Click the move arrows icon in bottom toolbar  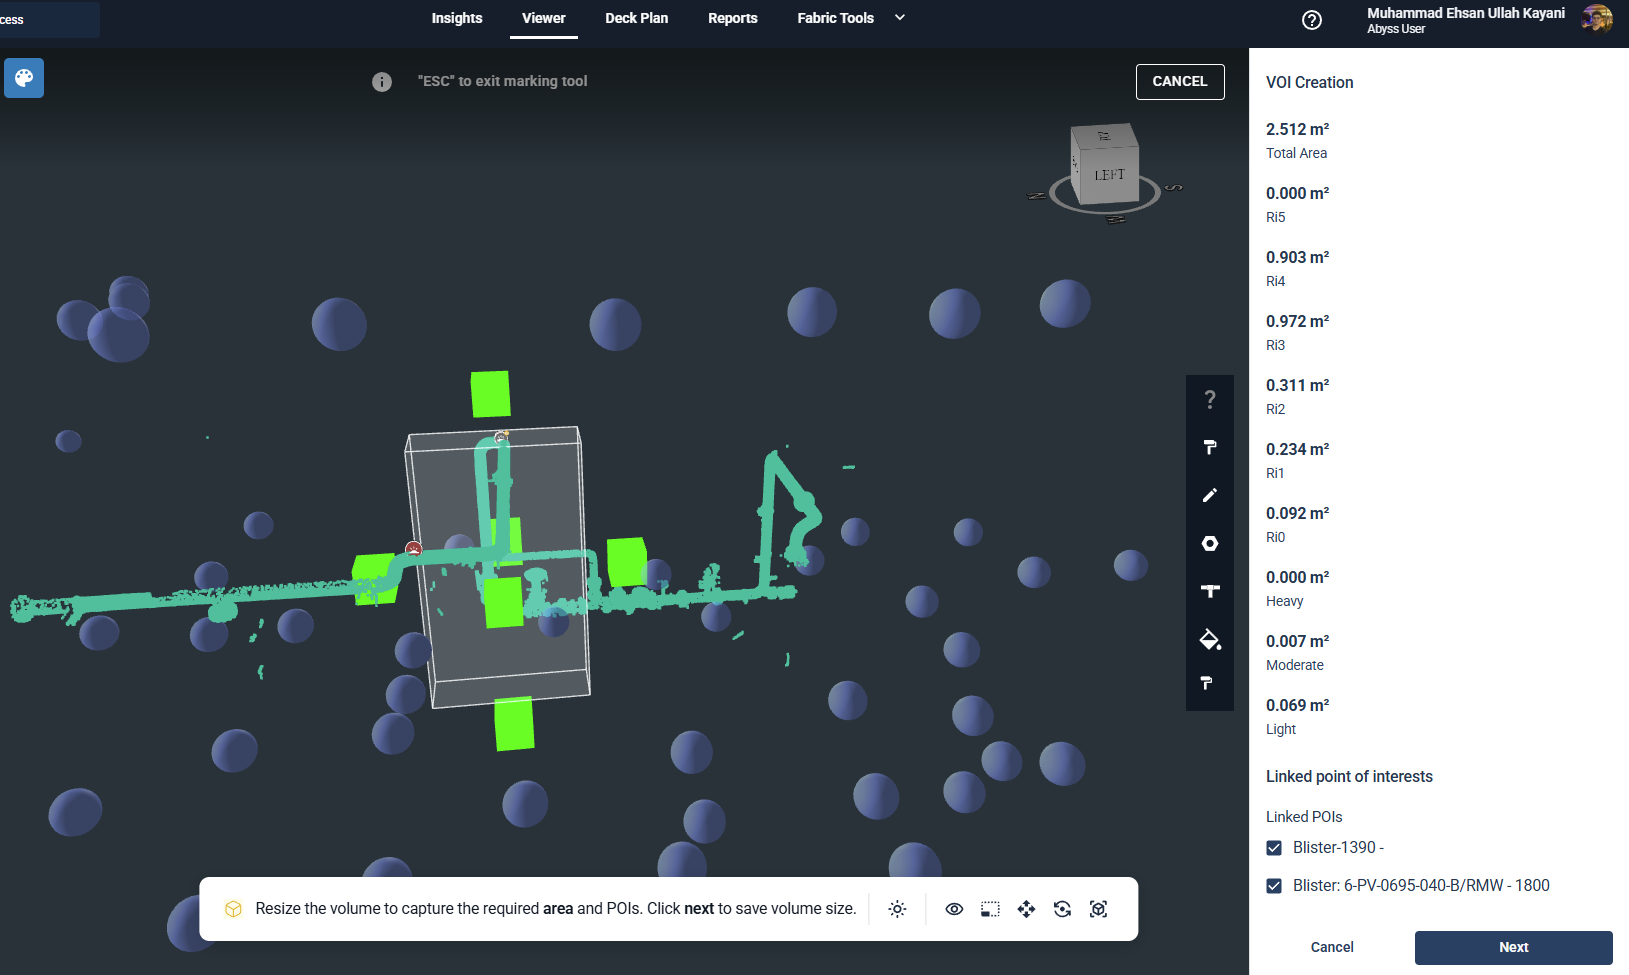[x=1026, y=909]
